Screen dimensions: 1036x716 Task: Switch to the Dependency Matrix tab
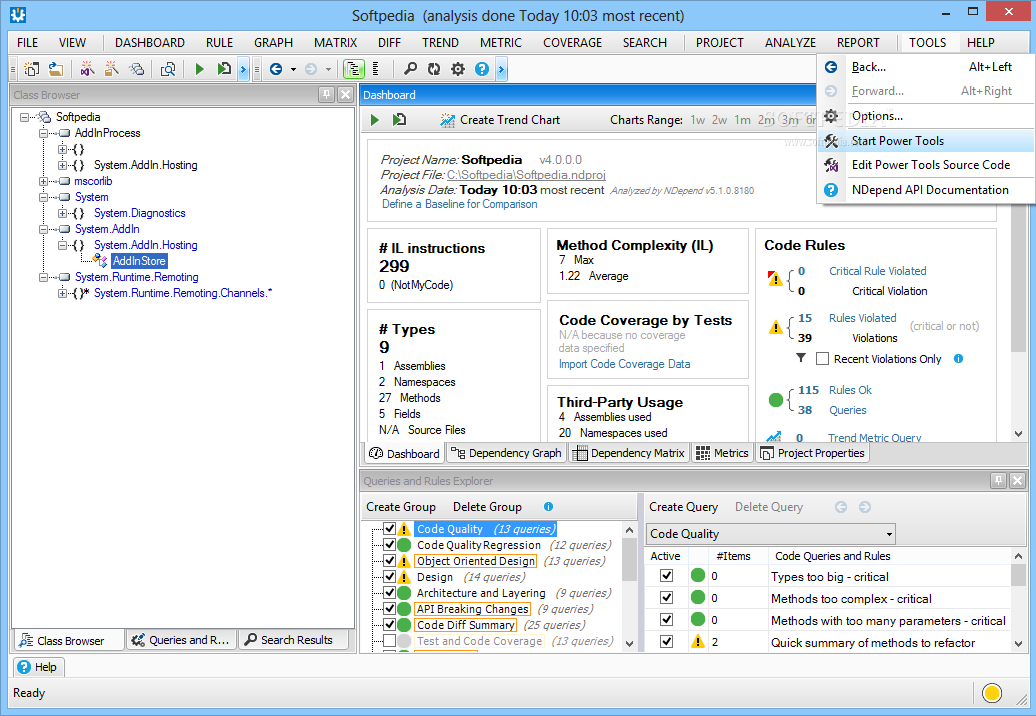tap(629, 453)
